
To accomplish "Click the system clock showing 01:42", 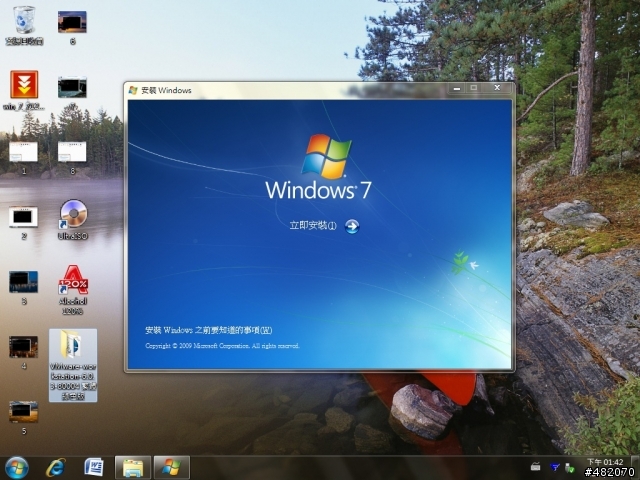I will click(x=605, y=462).
